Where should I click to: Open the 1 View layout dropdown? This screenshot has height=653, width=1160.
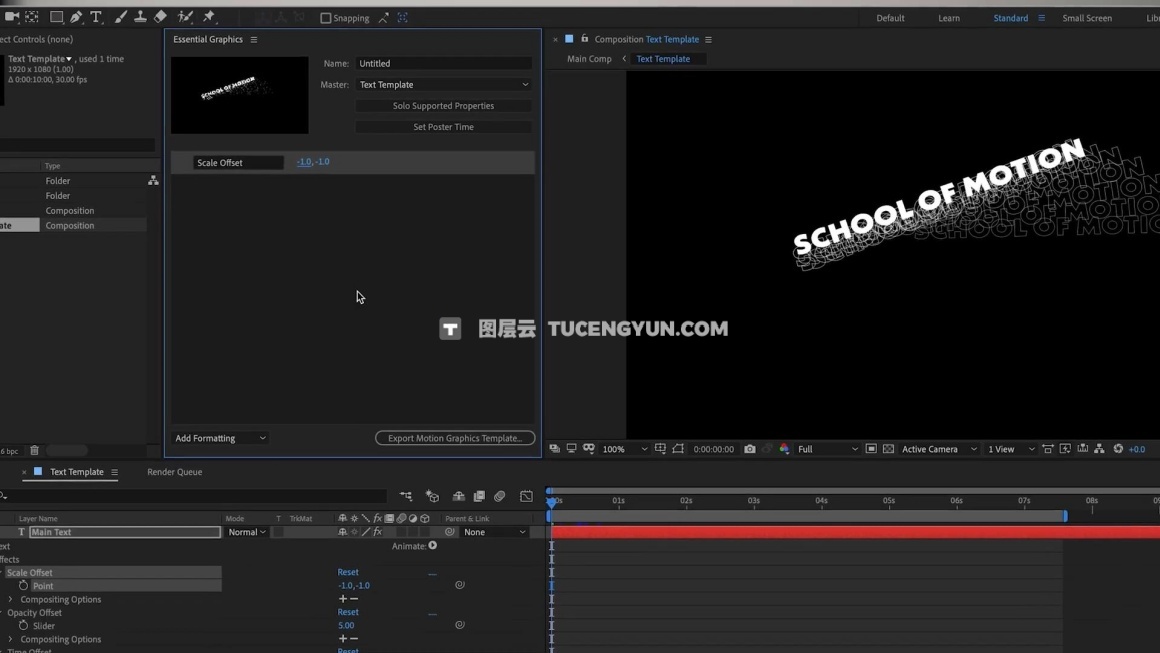(1011, 449)
